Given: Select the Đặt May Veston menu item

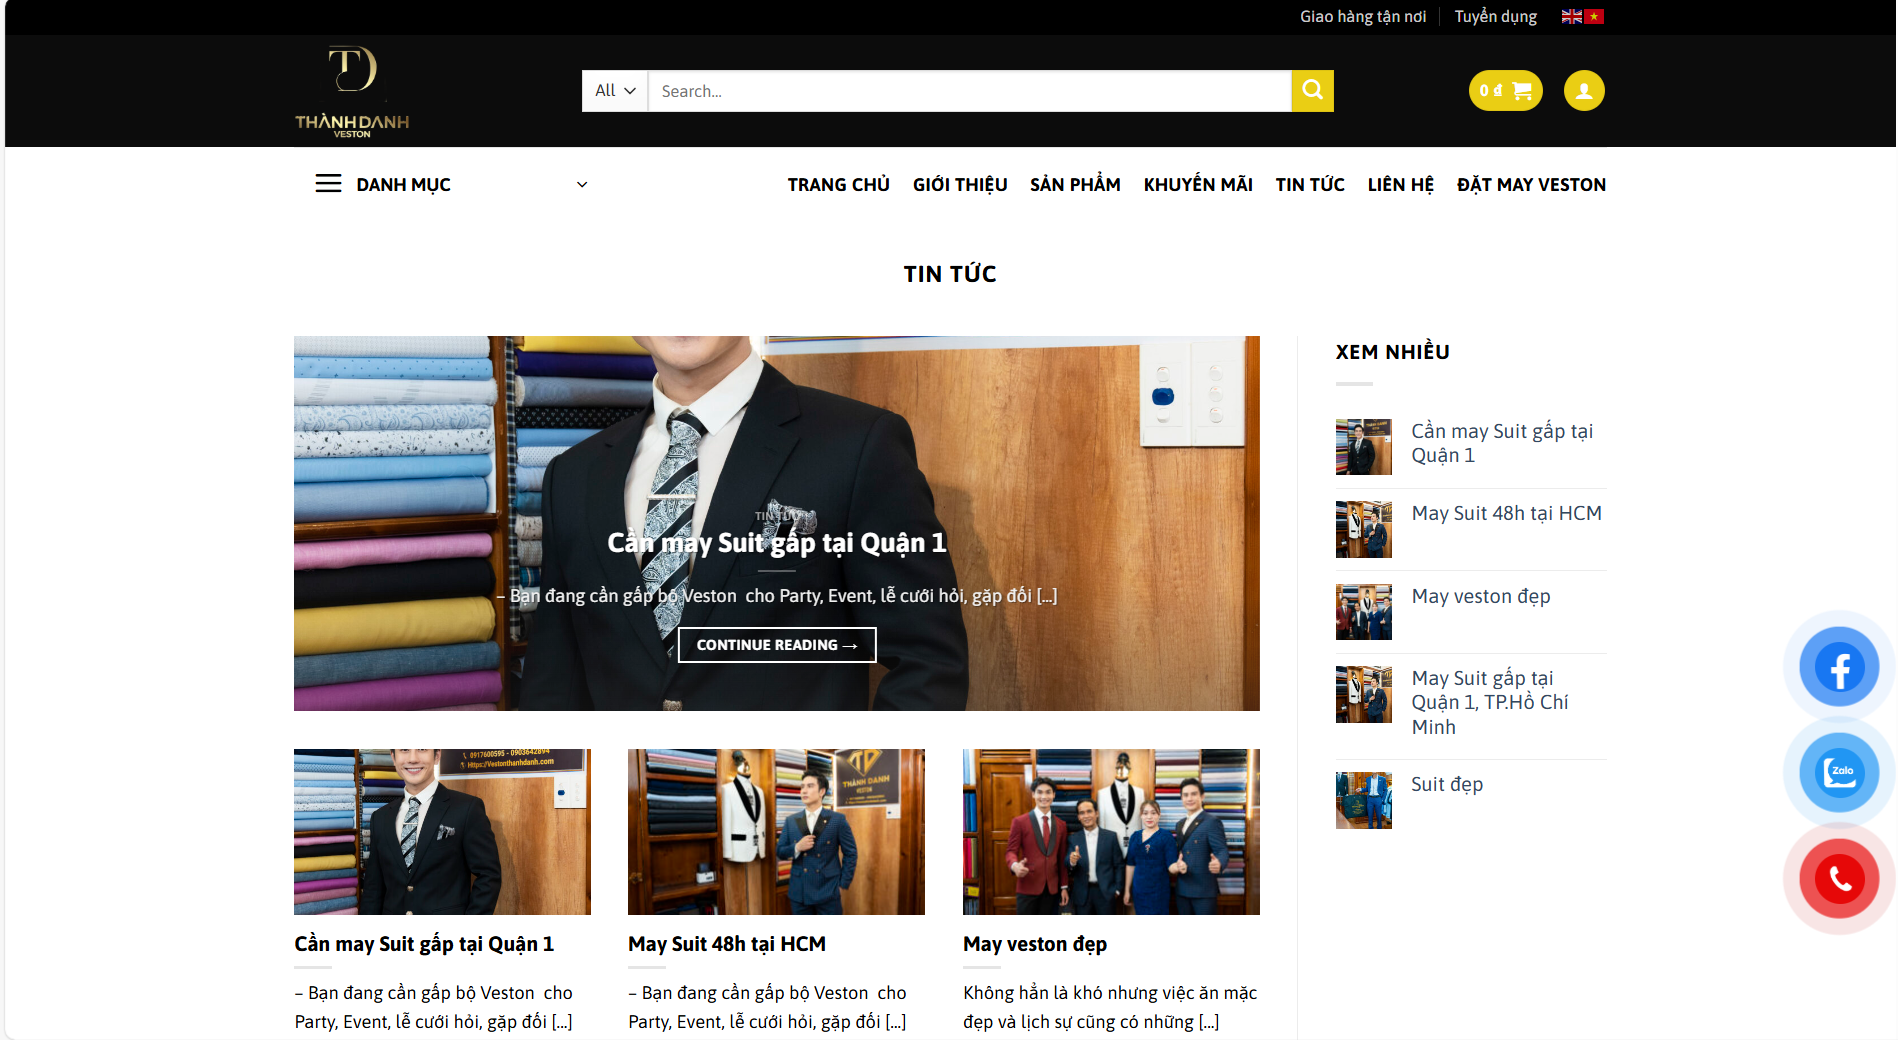Looking at the screenshot, I should click(x=1530, y=185).
